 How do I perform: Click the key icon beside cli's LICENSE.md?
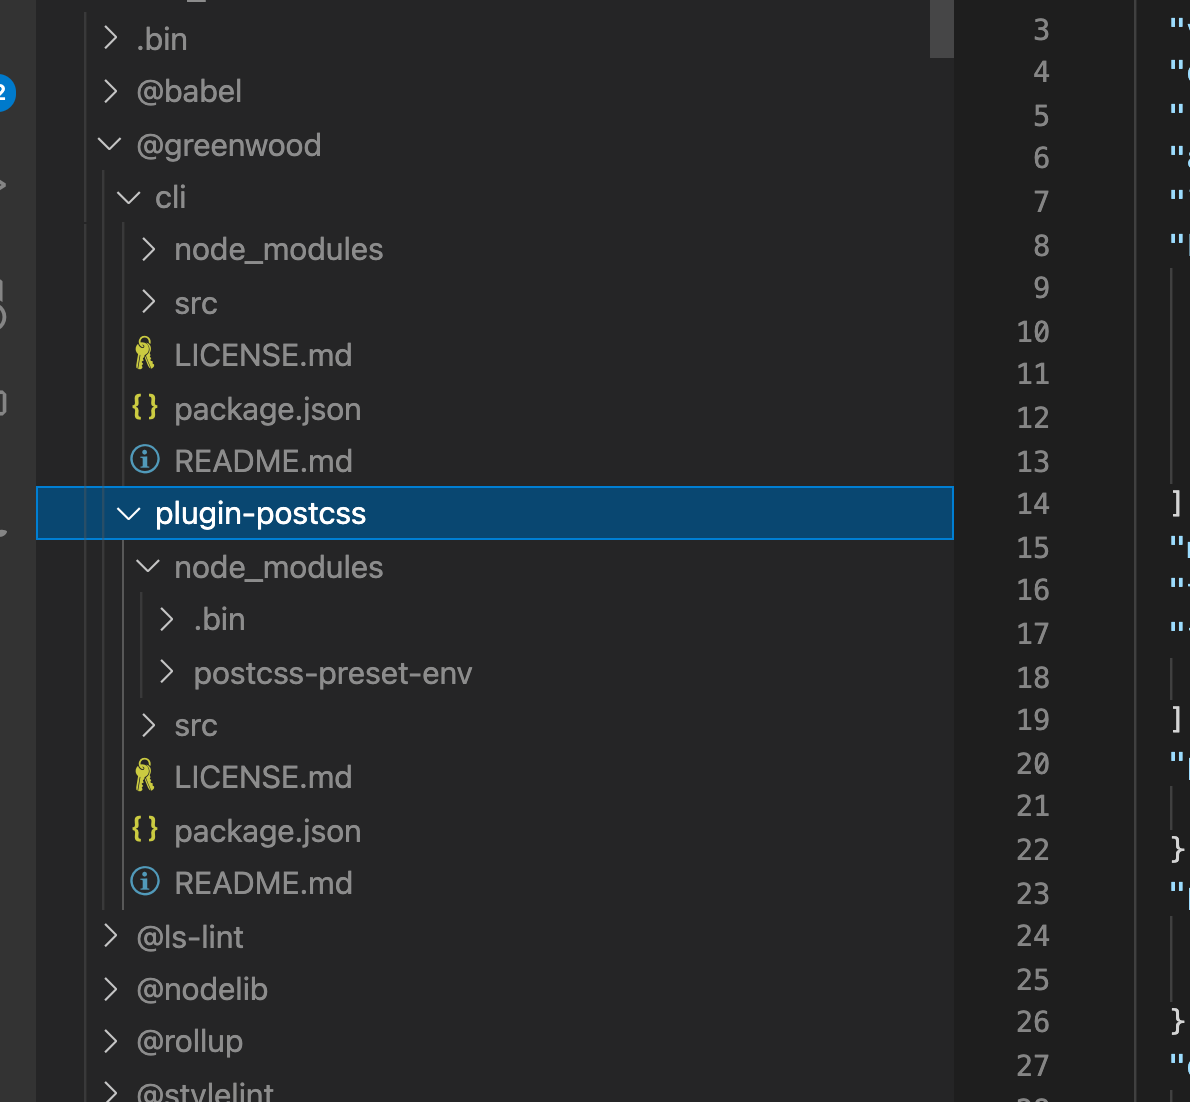(x=144, y=354)
